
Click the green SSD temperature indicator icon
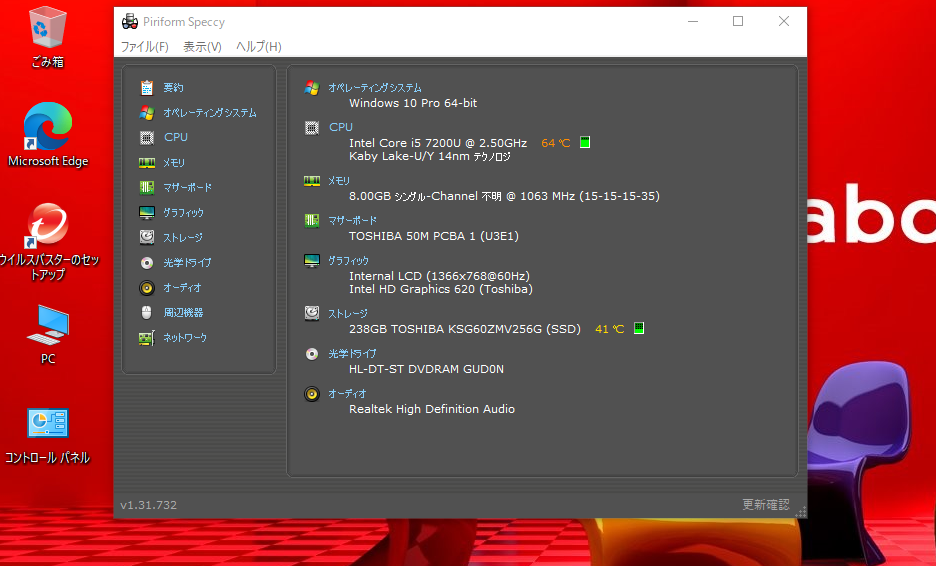tap(639, 328)
